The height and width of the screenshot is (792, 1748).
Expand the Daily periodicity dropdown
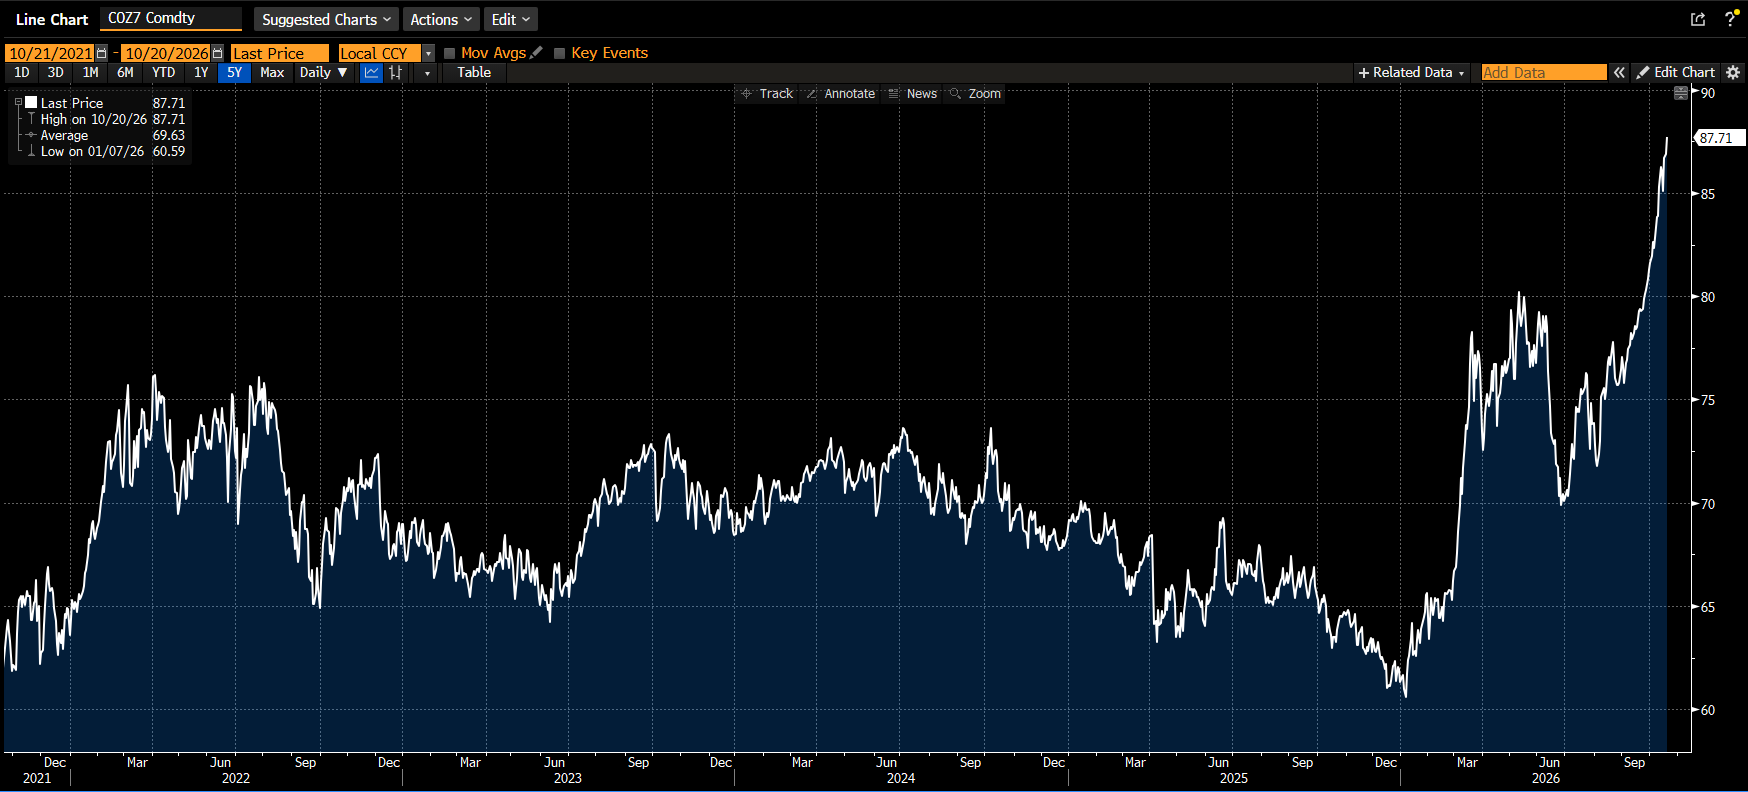coord(323,72)
